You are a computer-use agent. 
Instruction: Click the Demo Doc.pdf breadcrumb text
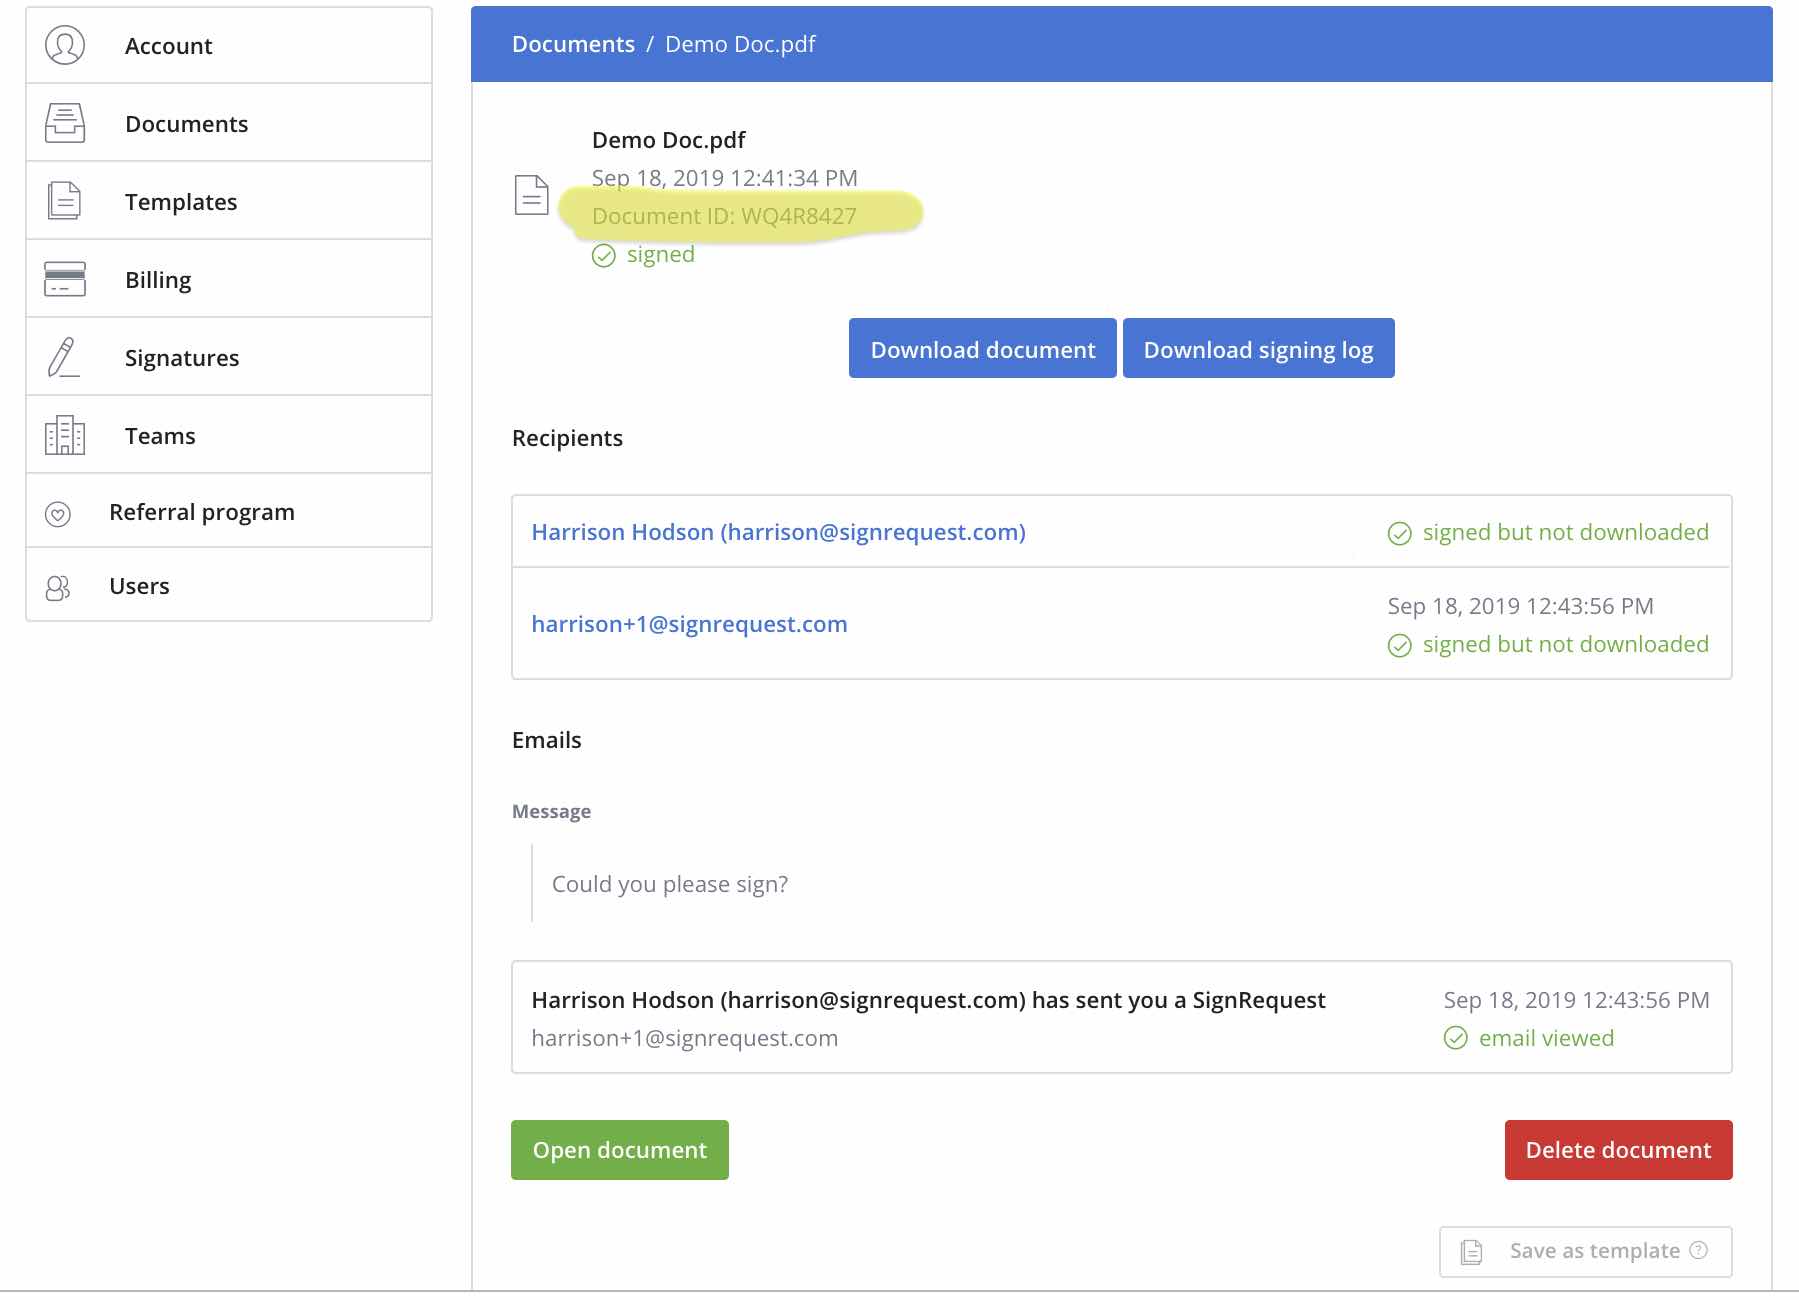(x=740, y=44)
